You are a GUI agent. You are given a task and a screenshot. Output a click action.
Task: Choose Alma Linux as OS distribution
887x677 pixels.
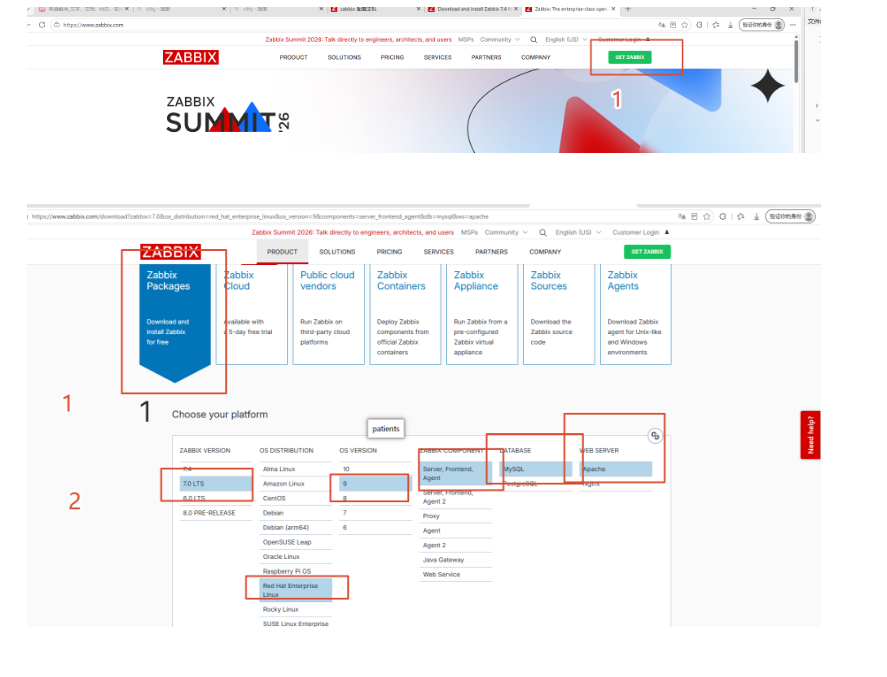click(x=296, y=469)
